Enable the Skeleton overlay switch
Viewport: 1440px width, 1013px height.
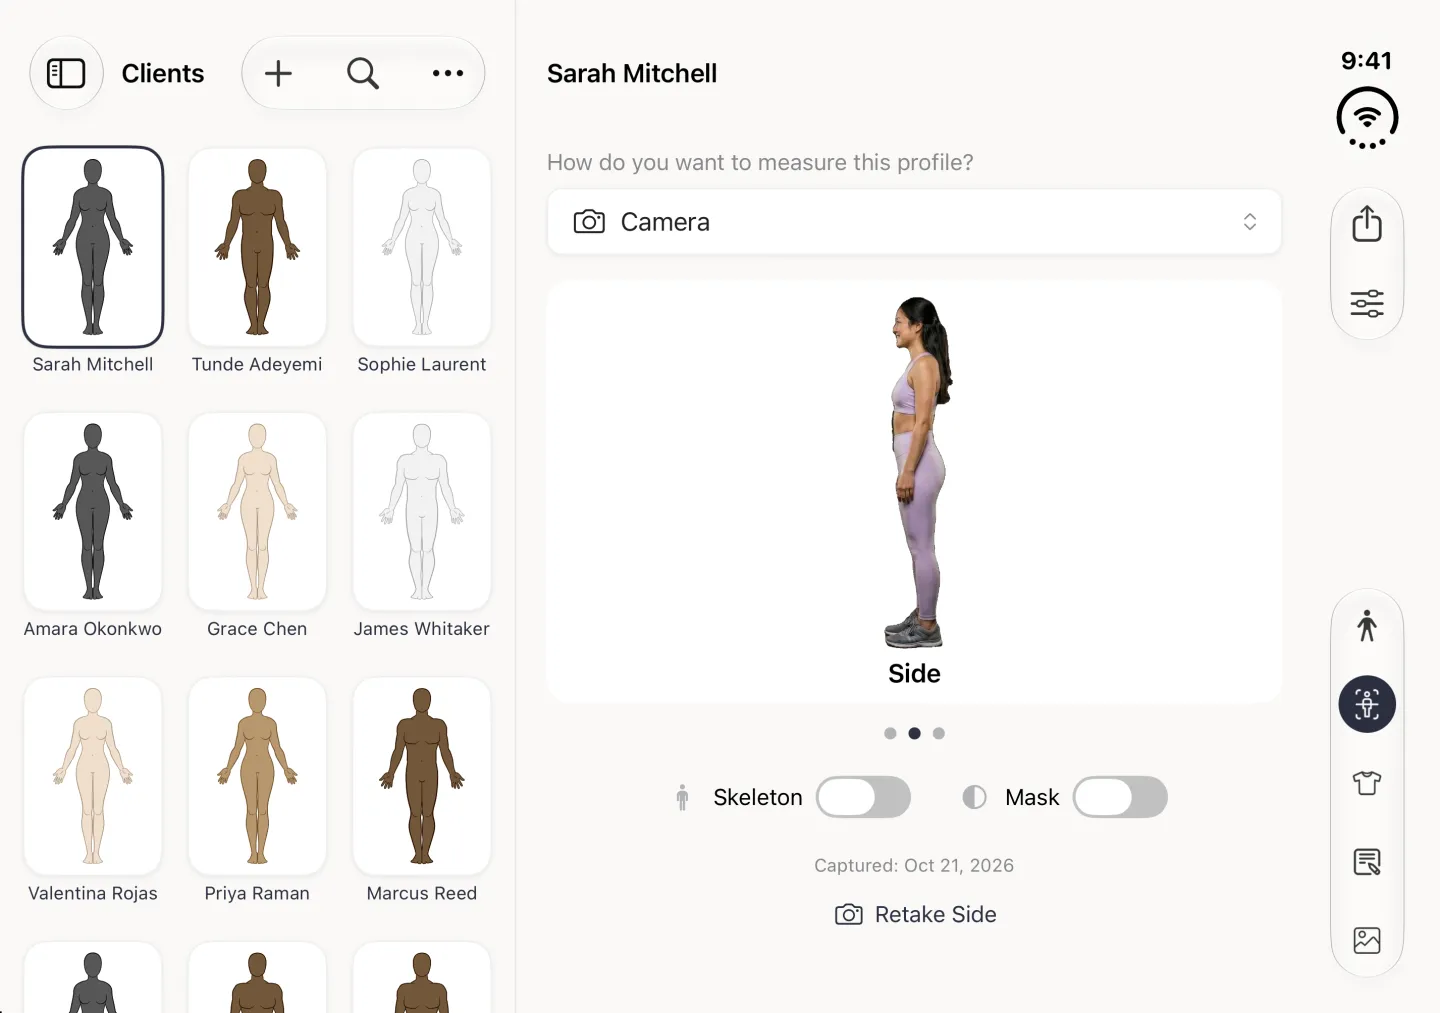pos(863,797)
